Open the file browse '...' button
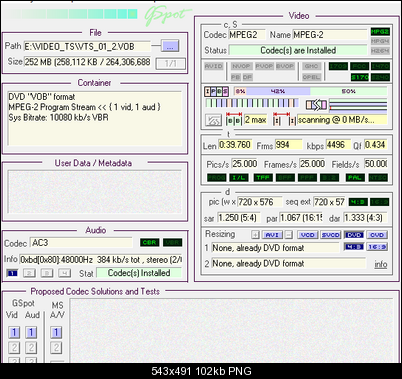402x379 pixels. 170,46
